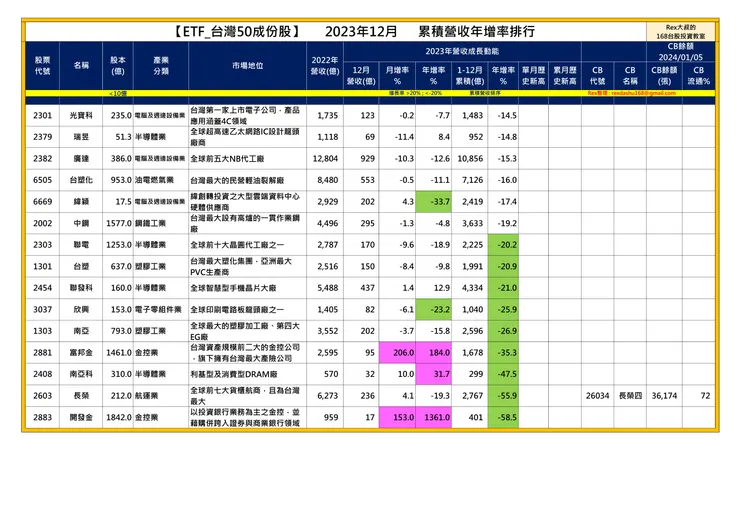Click the 中鋼 name cell
Image resolution: width=740 pixels, height=523 pixels.
[x=81, y=223]
